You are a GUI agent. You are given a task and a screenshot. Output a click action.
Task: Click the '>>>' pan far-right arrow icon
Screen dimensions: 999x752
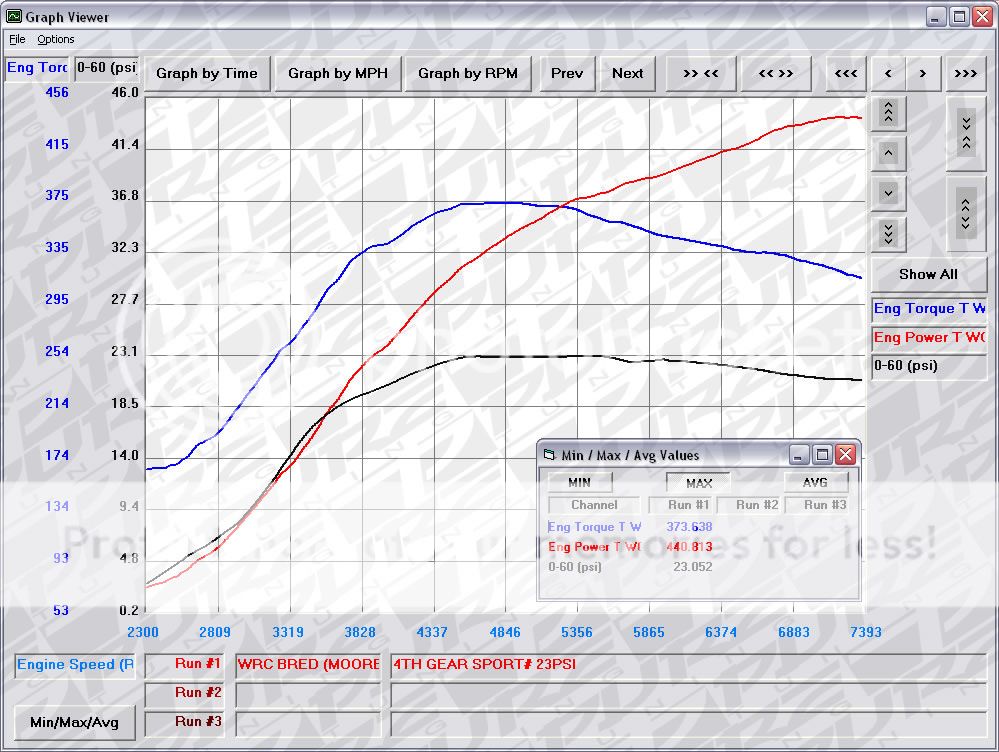point(966,73)
